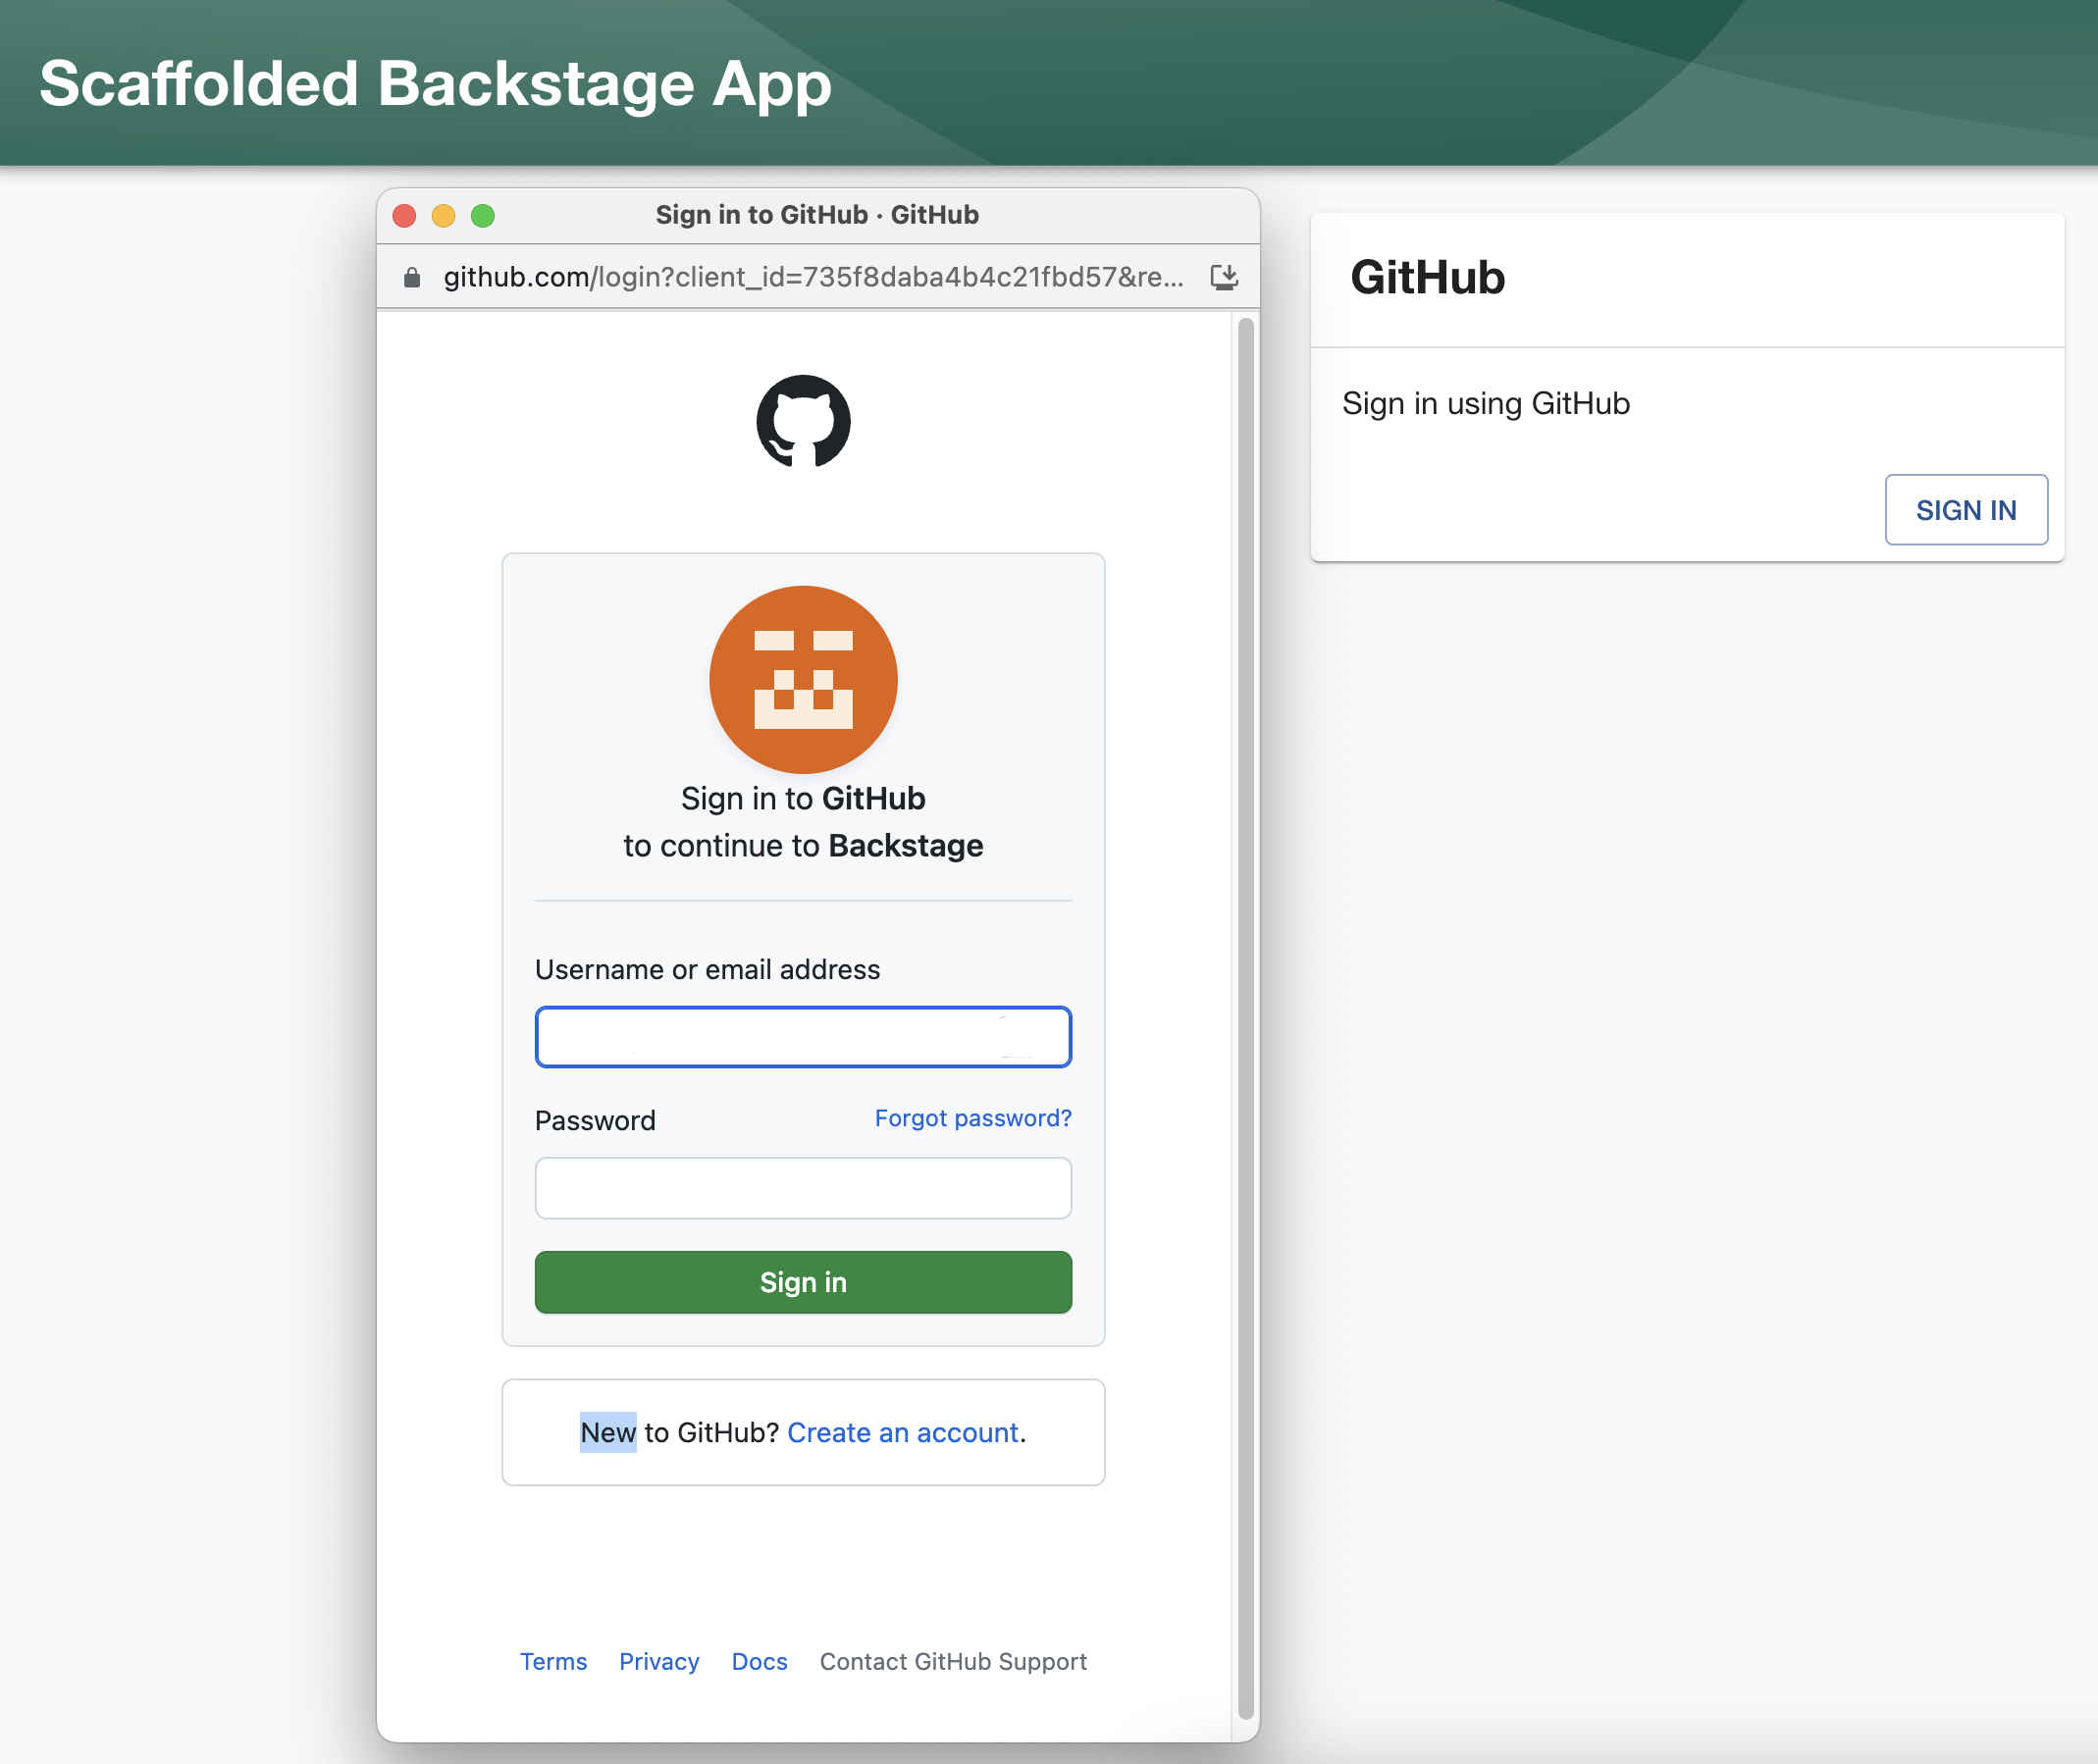
Task: Click the GitHub Octocat logo
Action: tap(803, 421)
